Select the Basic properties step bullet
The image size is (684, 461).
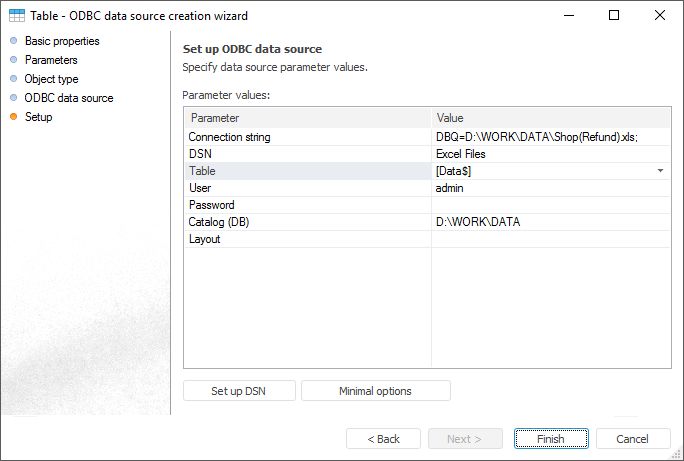pyautogui.click(x=14, y=41)
